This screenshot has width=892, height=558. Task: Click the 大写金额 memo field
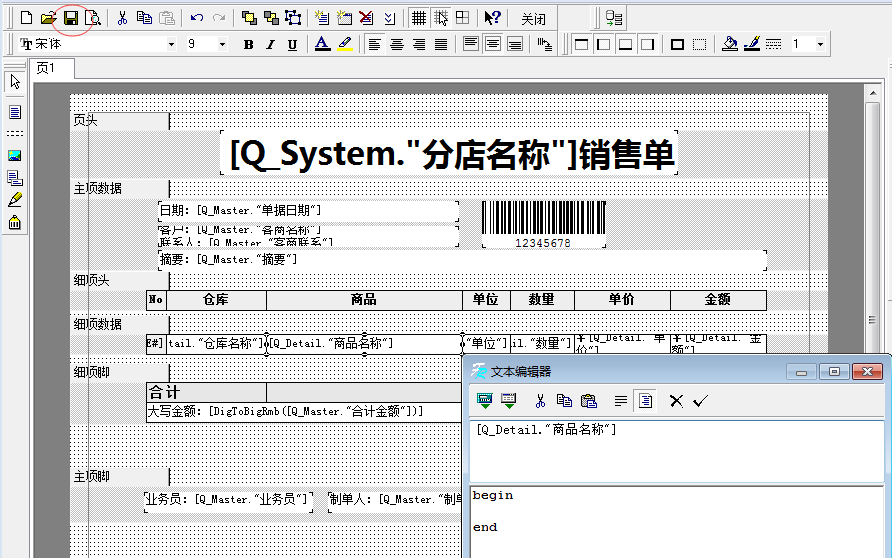pyautogui.click(x=304, y=412)
